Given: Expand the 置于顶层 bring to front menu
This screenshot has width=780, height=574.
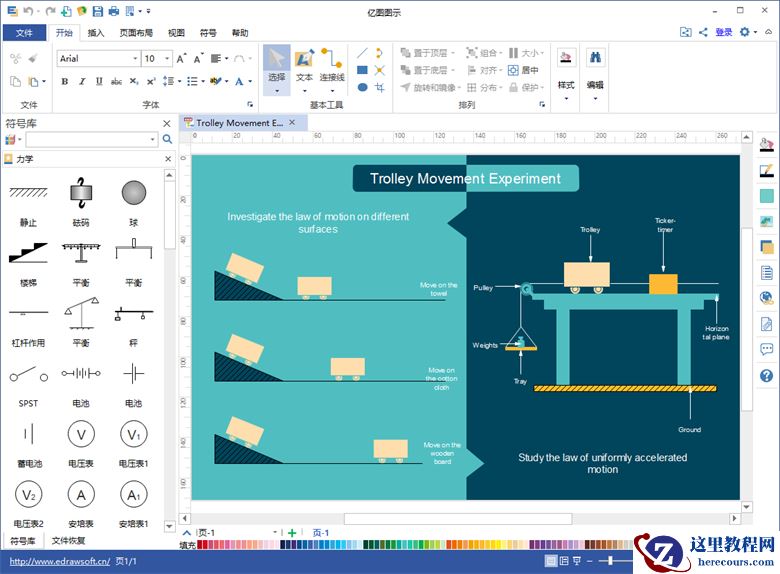Looking at the screenshot, I should 427,53.
